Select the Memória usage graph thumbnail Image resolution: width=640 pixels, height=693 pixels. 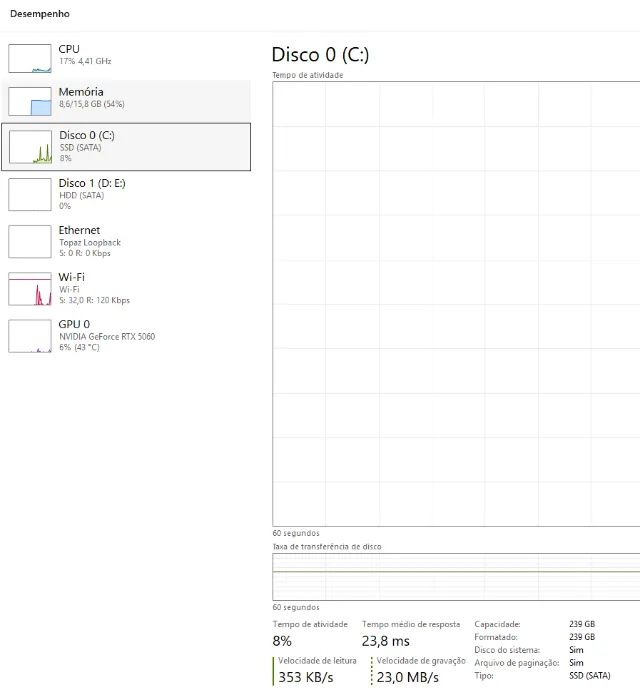click(x=30, y=101)
